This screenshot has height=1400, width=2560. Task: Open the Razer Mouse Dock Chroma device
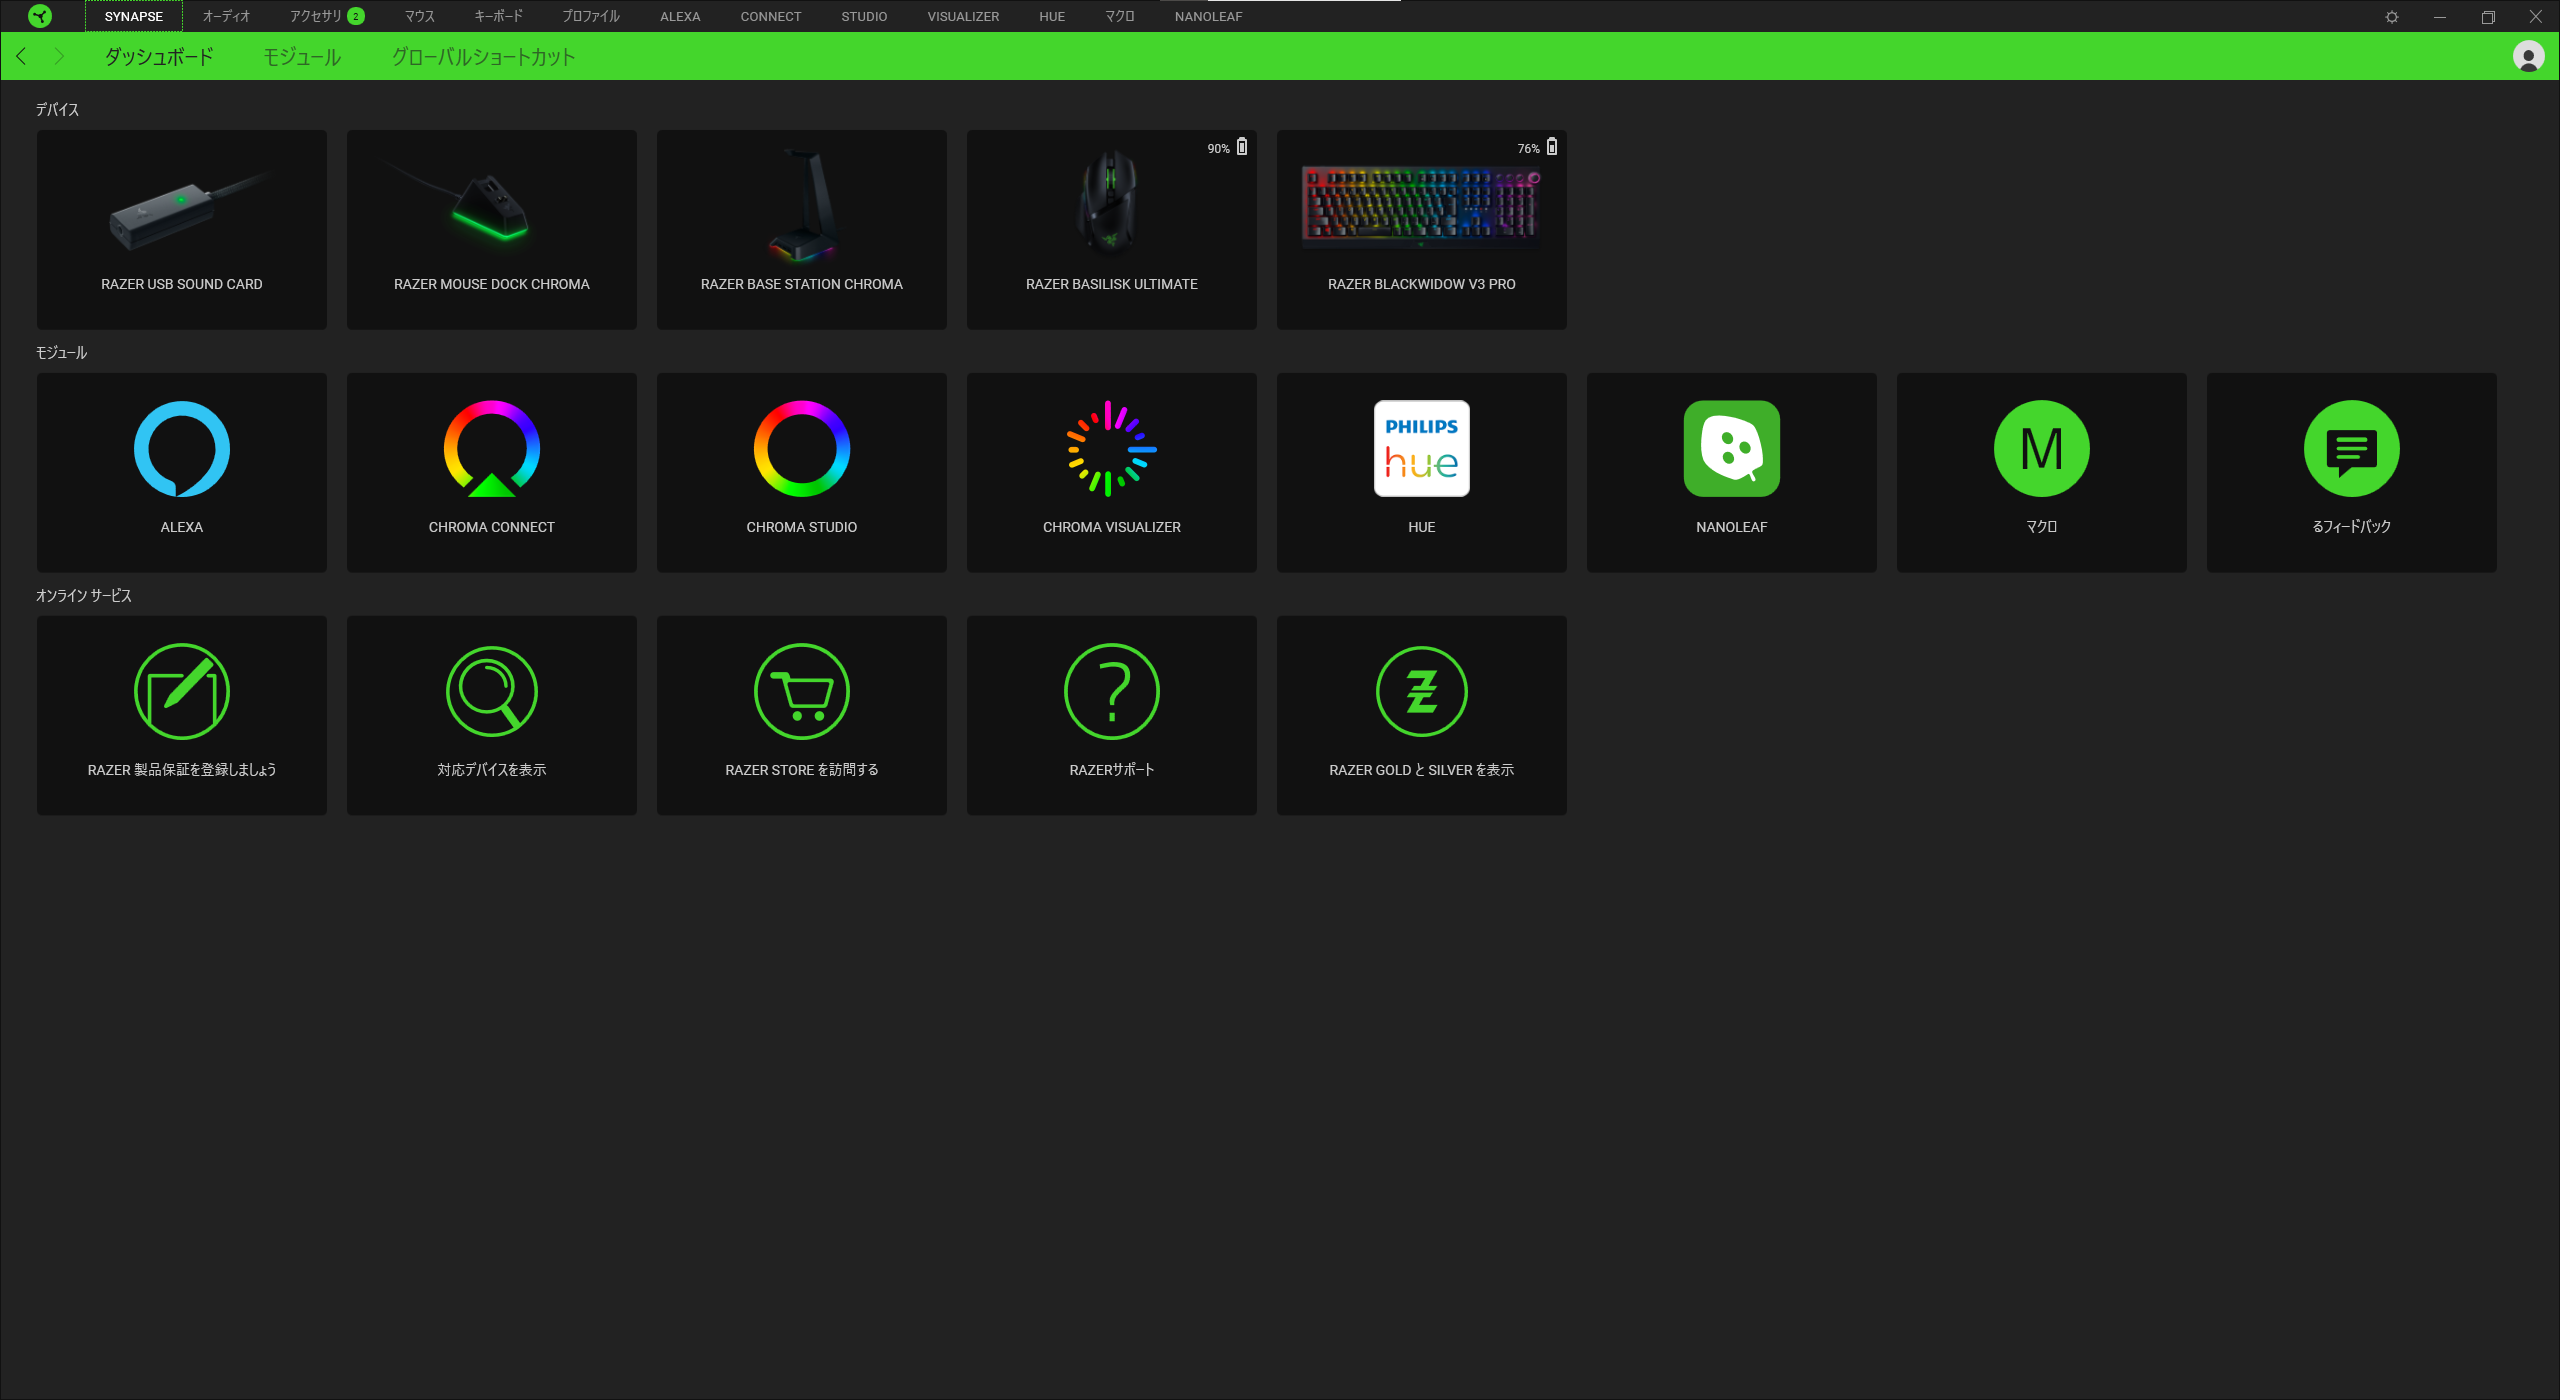(x=491, y=229)
